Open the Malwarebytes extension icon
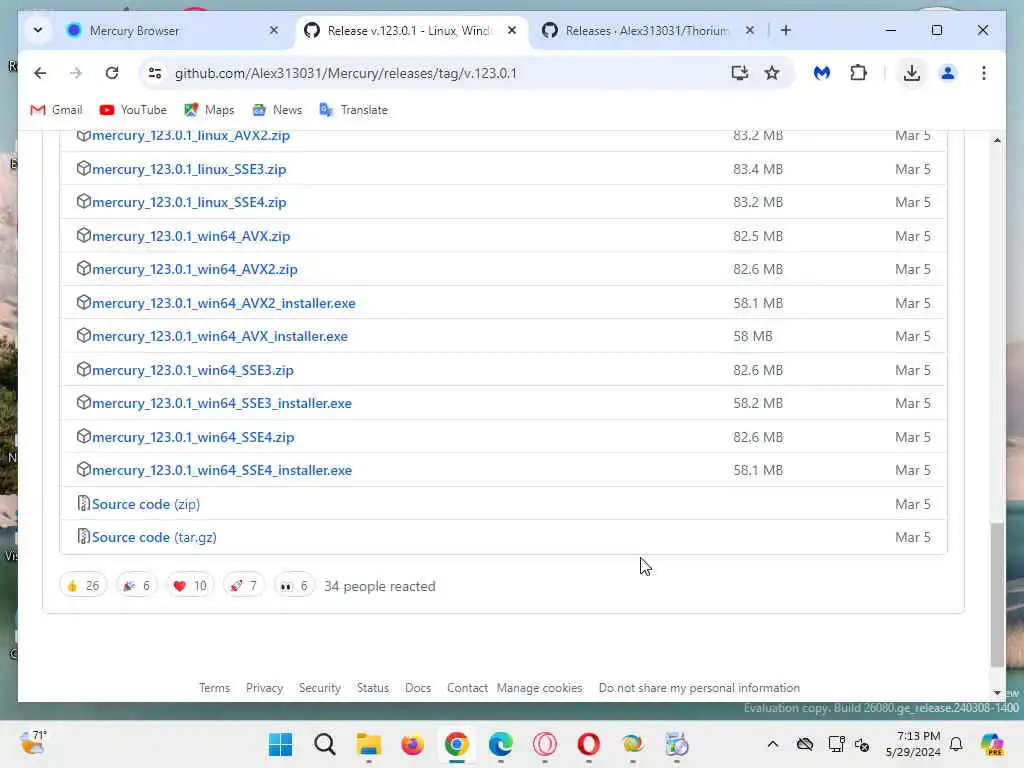This screenshot has width=1024, height=768. coord(822,73)
